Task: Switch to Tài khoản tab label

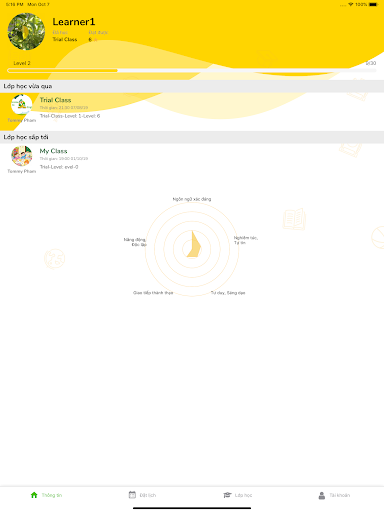Action: 340,495
